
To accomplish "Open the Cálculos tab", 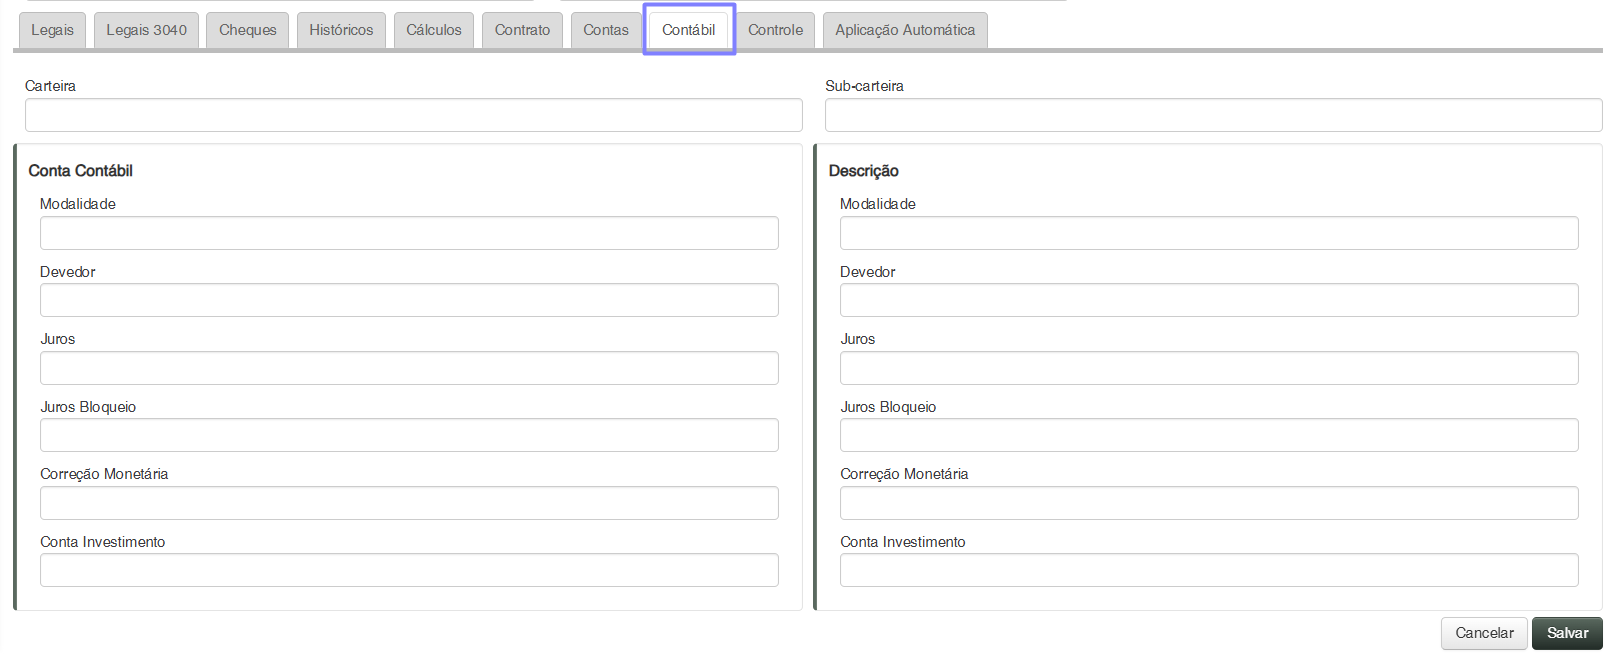I will point(434,30).
